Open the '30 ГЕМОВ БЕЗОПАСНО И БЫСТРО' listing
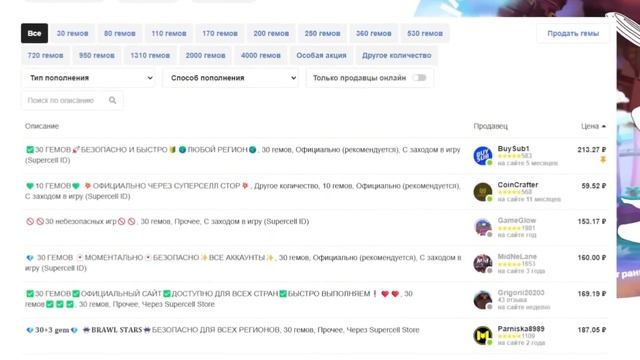This screenshot has width=640, height=360. (x=243, y=155)
